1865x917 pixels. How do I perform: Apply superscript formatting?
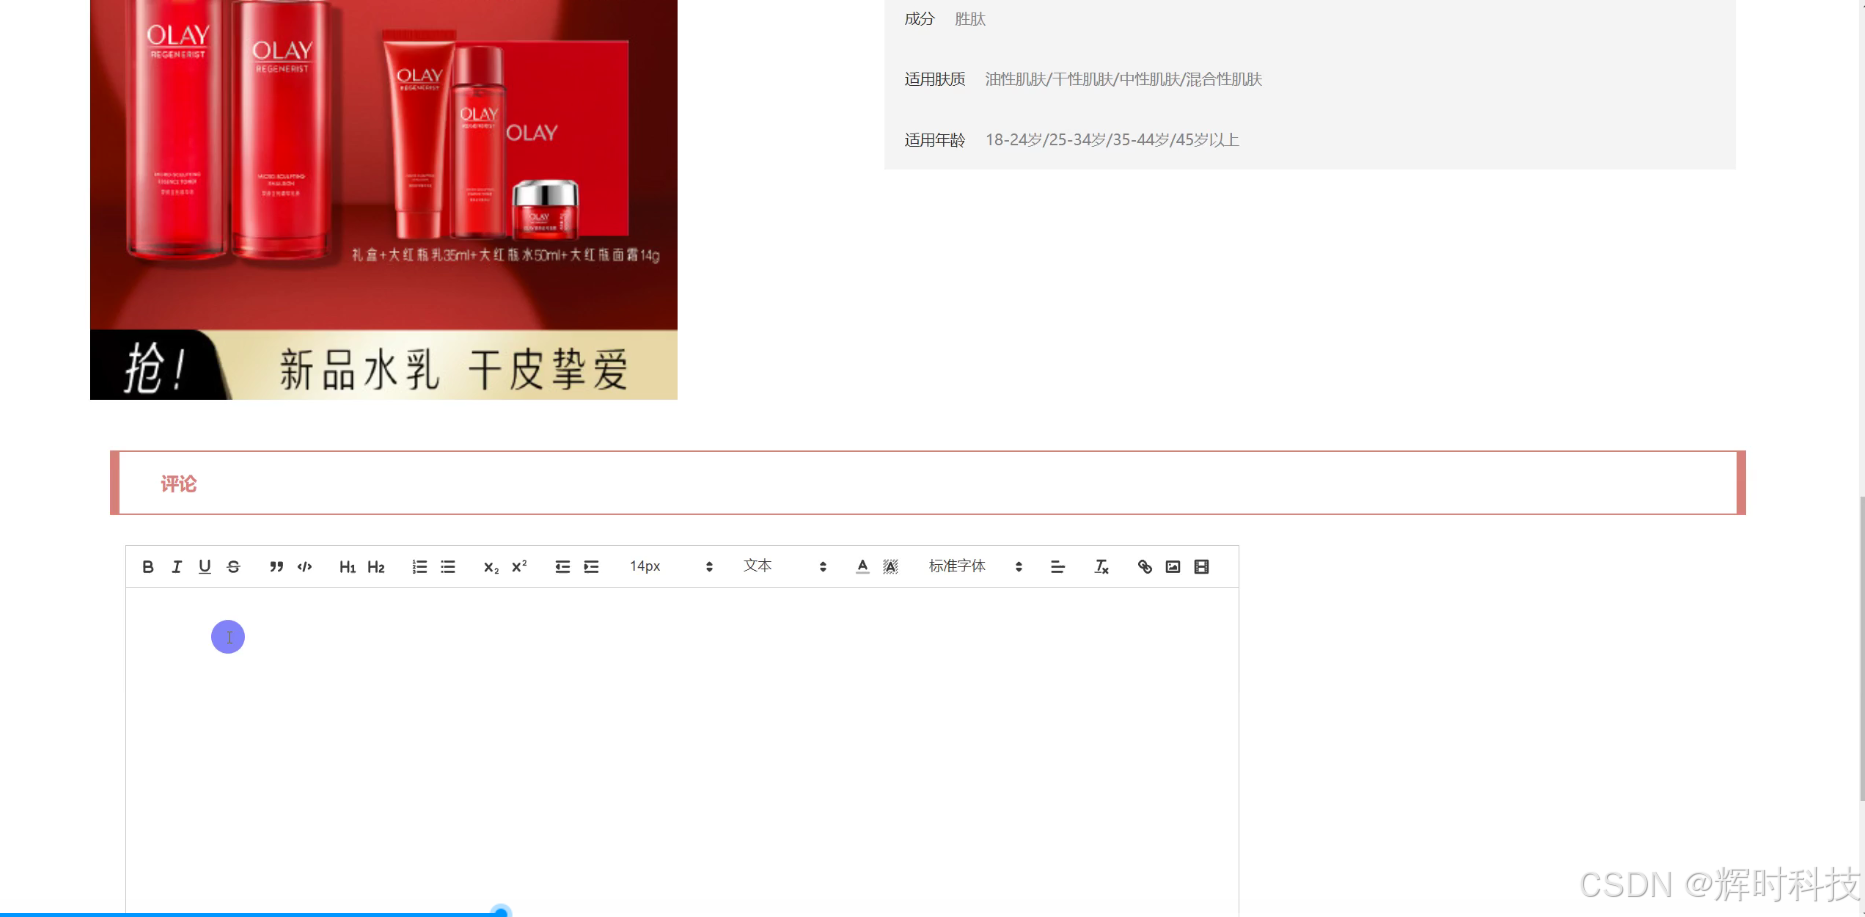click(519, 567)
